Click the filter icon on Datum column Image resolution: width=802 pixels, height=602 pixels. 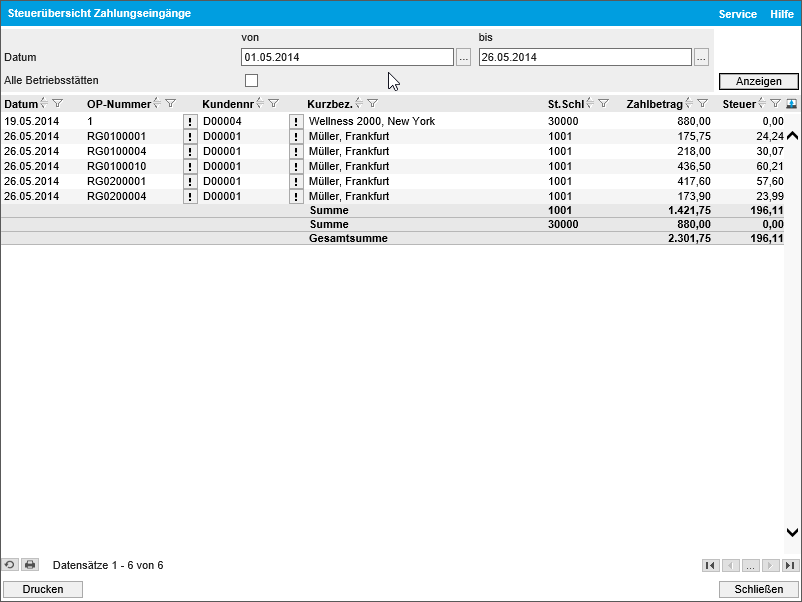(58, 104)
